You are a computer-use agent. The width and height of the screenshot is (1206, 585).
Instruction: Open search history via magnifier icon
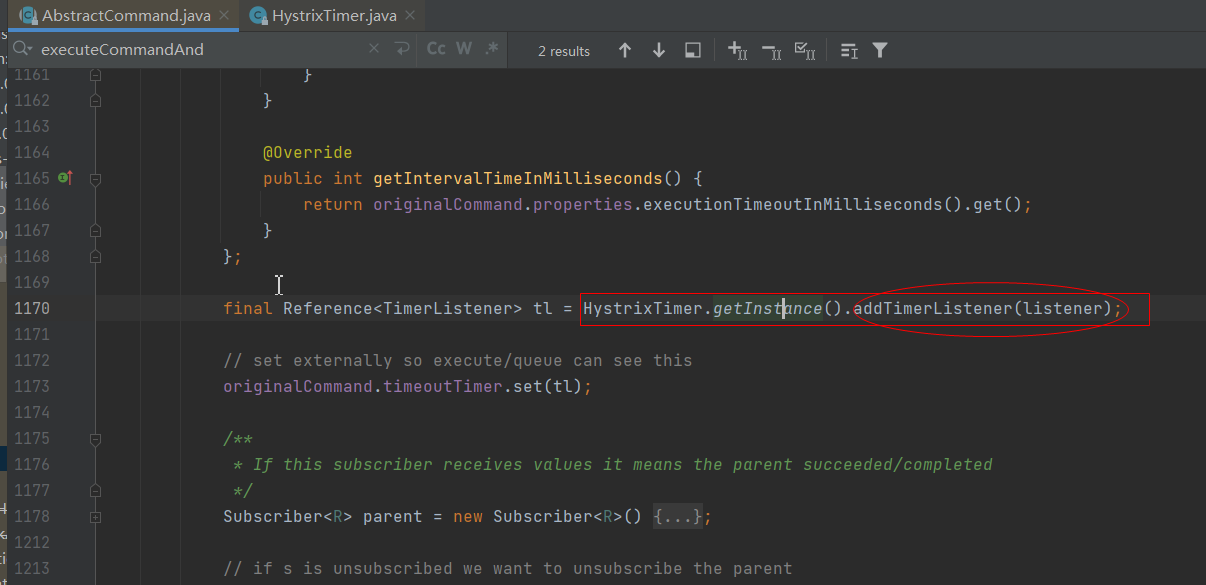(22, 49)
